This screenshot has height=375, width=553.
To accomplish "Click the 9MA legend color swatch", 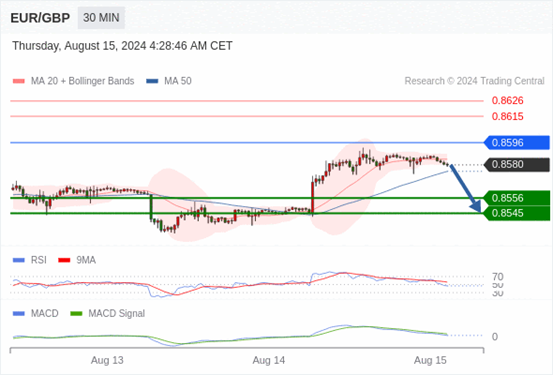I will [64, 260].
